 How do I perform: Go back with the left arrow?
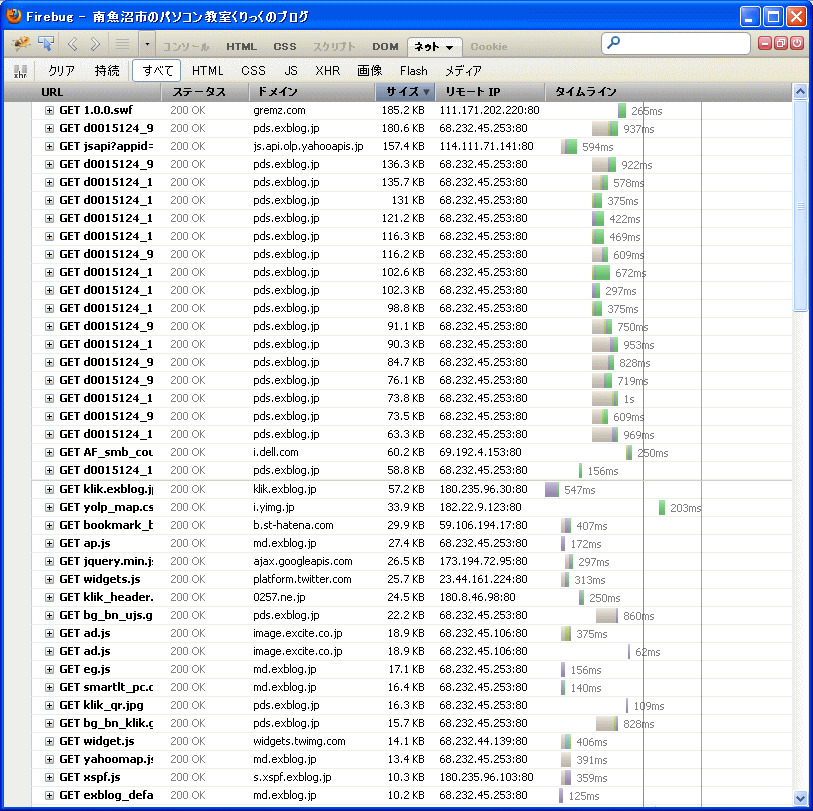[x=73, y=45]
